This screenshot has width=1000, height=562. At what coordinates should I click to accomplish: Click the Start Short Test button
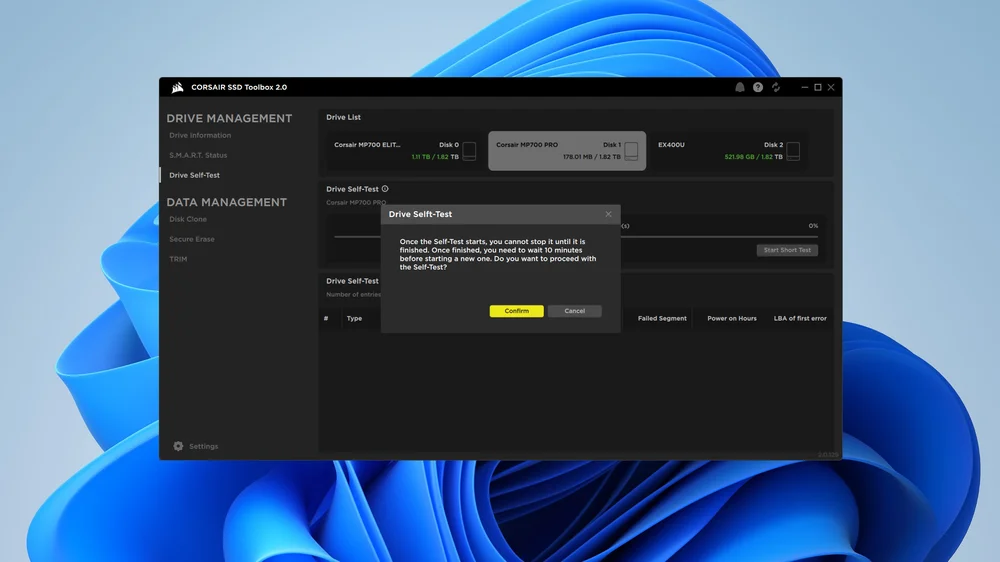coord(787,250)
